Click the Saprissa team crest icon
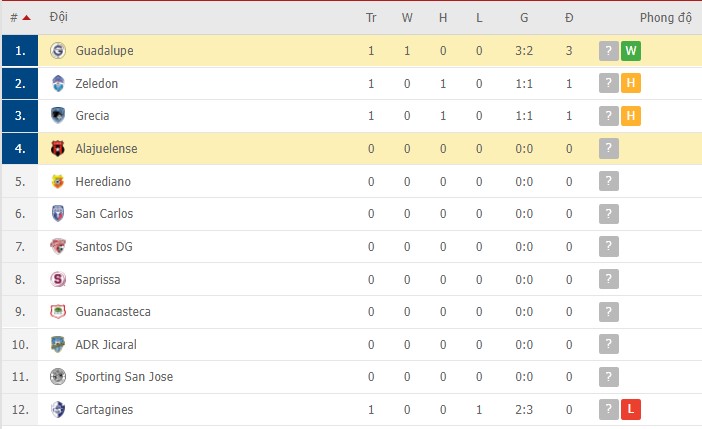 pyautogui.click(x=57, y=279)
